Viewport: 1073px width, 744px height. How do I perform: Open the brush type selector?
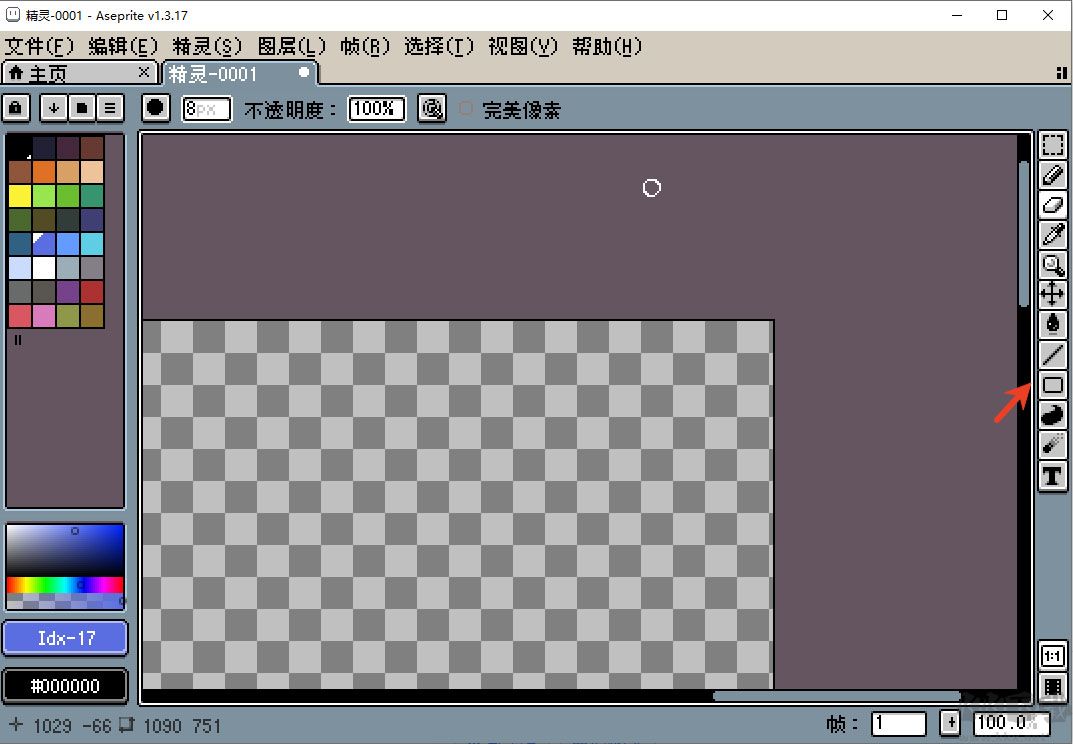tap(155, 107)
